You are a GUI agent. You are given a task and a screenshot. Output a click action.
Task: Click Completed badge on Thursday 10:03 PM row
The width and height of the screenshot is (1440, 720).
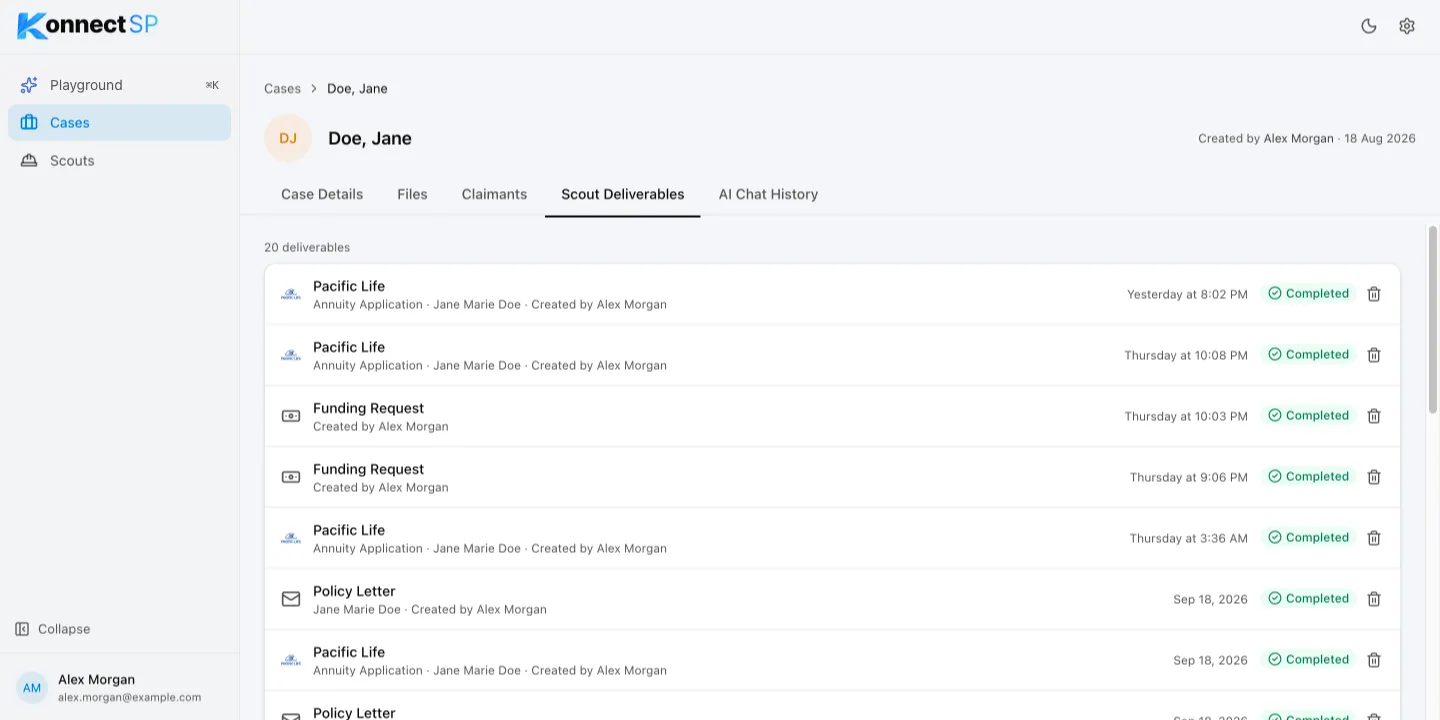pyautogui.click(x=1309, y=416)
